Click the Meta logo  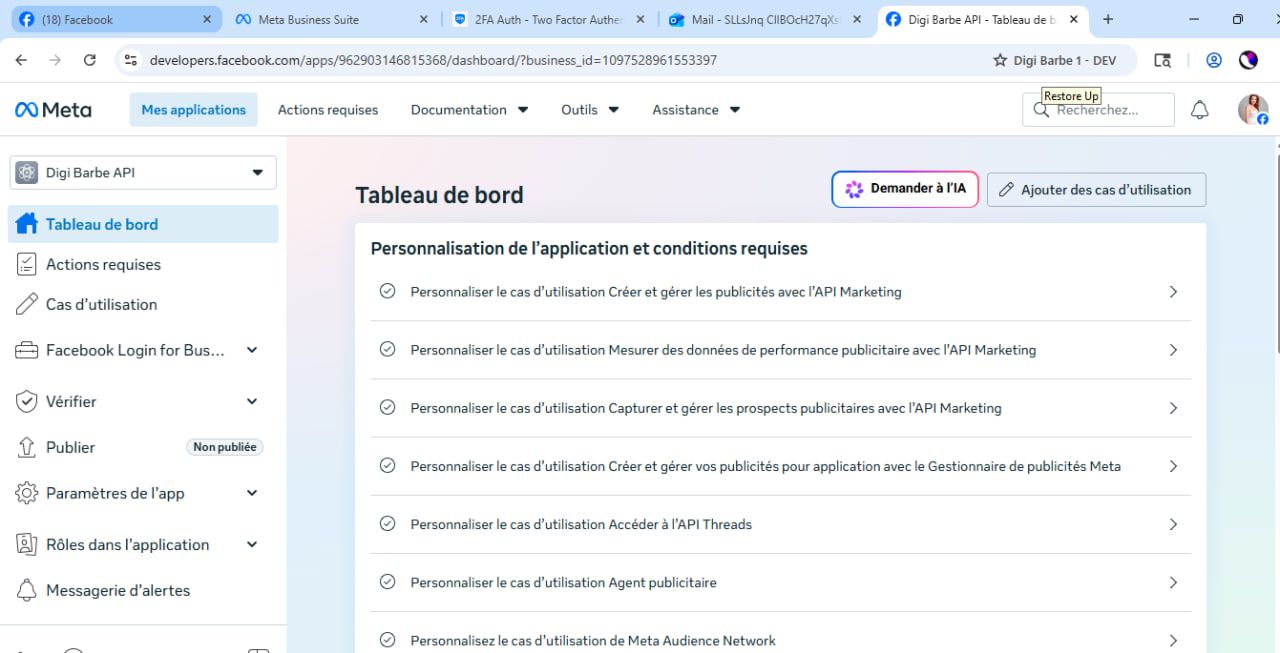click(x=53, y=110)
